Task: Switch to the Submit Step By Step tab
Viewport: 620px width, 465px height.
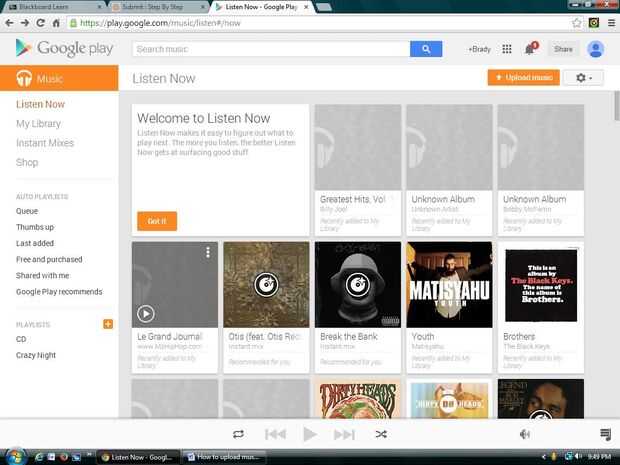Action: (x=160, y=7)
